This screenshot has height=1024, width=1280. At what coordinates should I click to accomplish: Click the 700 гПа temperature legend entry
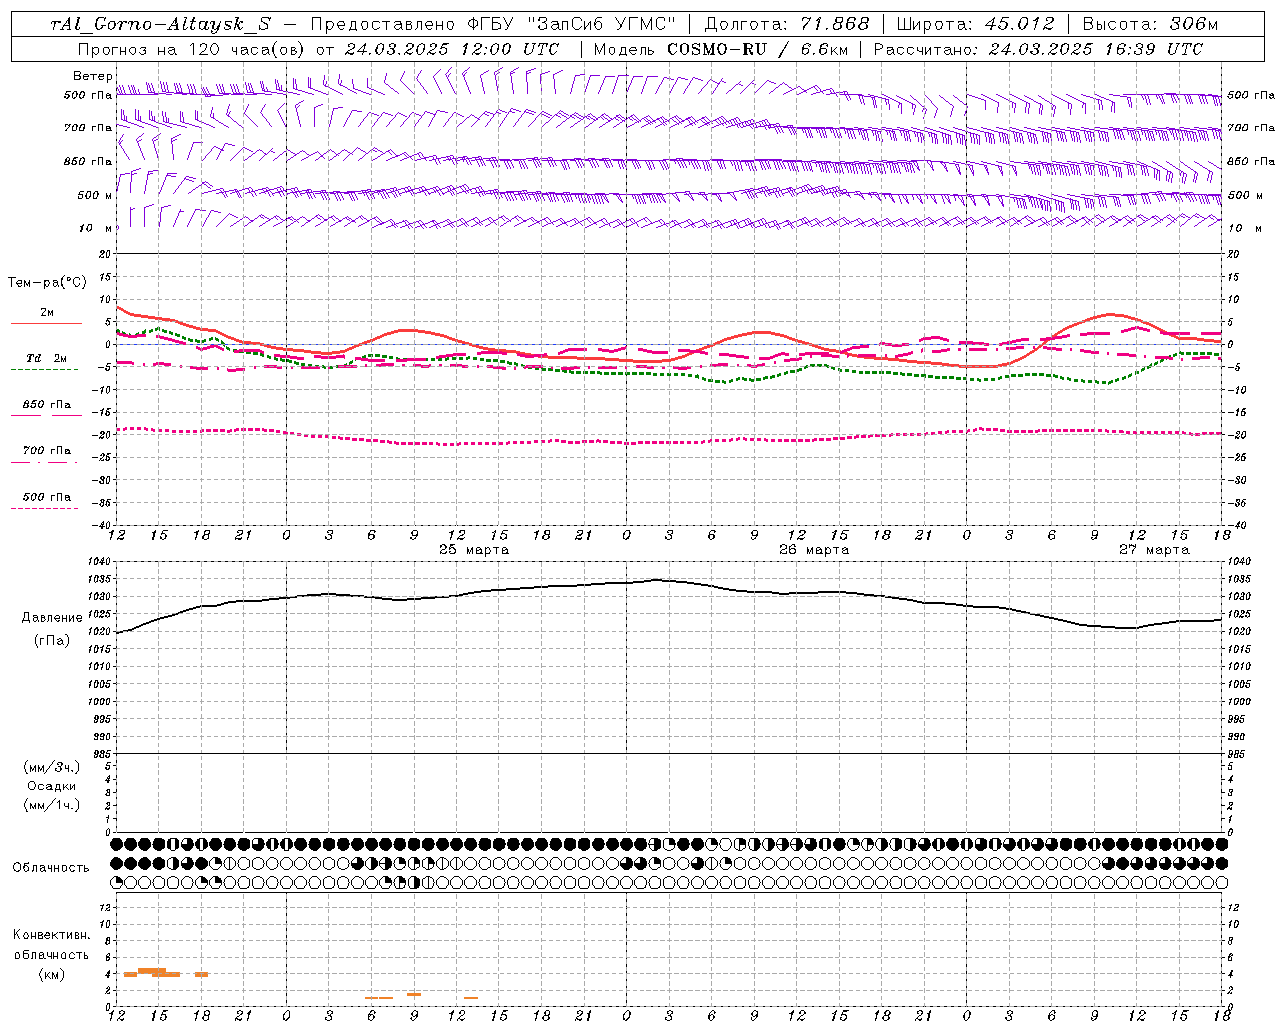tap(46, 451)
